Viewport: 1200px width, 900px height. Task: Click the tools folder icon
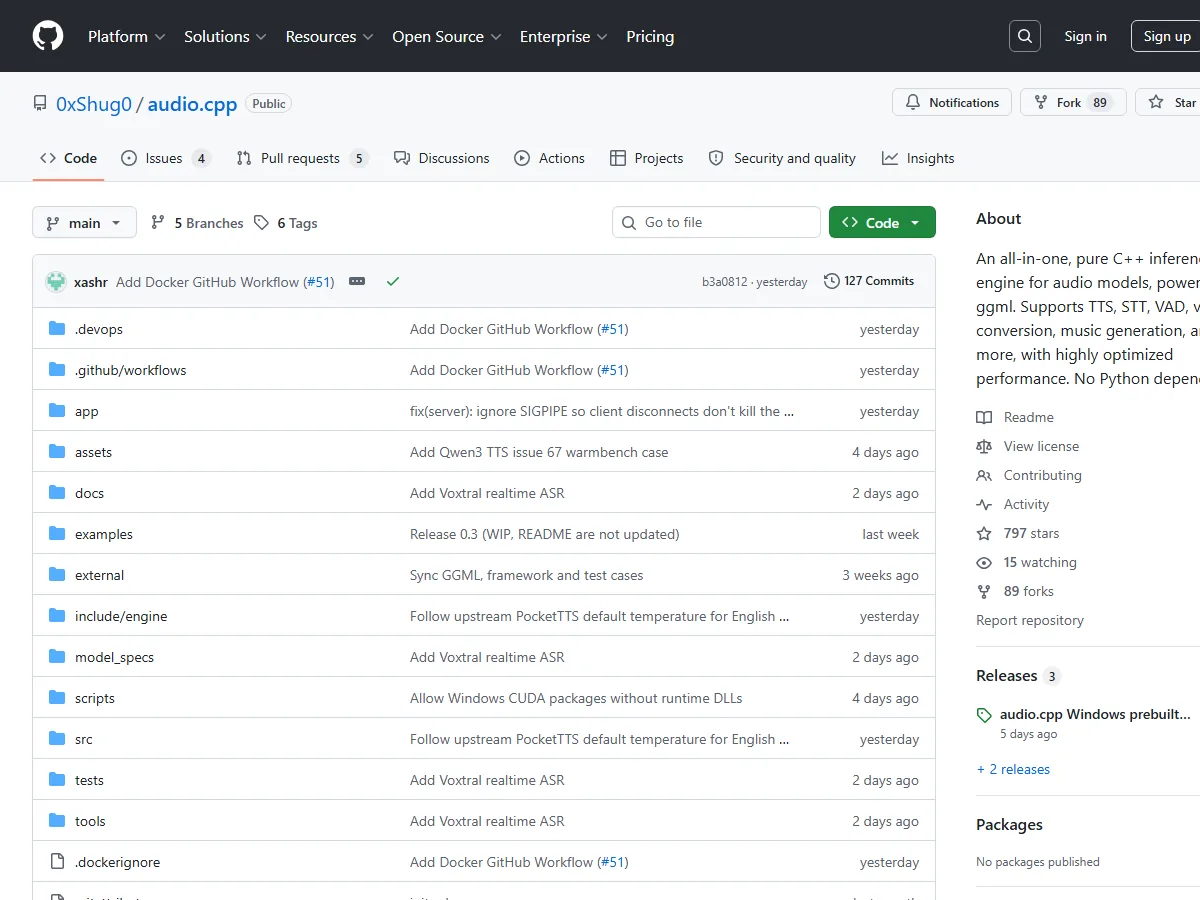[x=57, y=821]
